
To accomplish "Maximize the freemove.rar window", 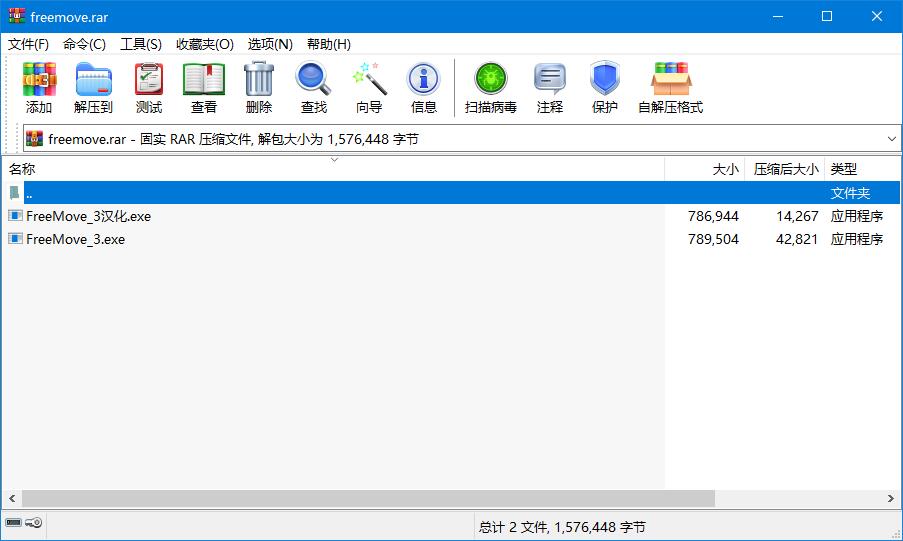I will [826, 16].
